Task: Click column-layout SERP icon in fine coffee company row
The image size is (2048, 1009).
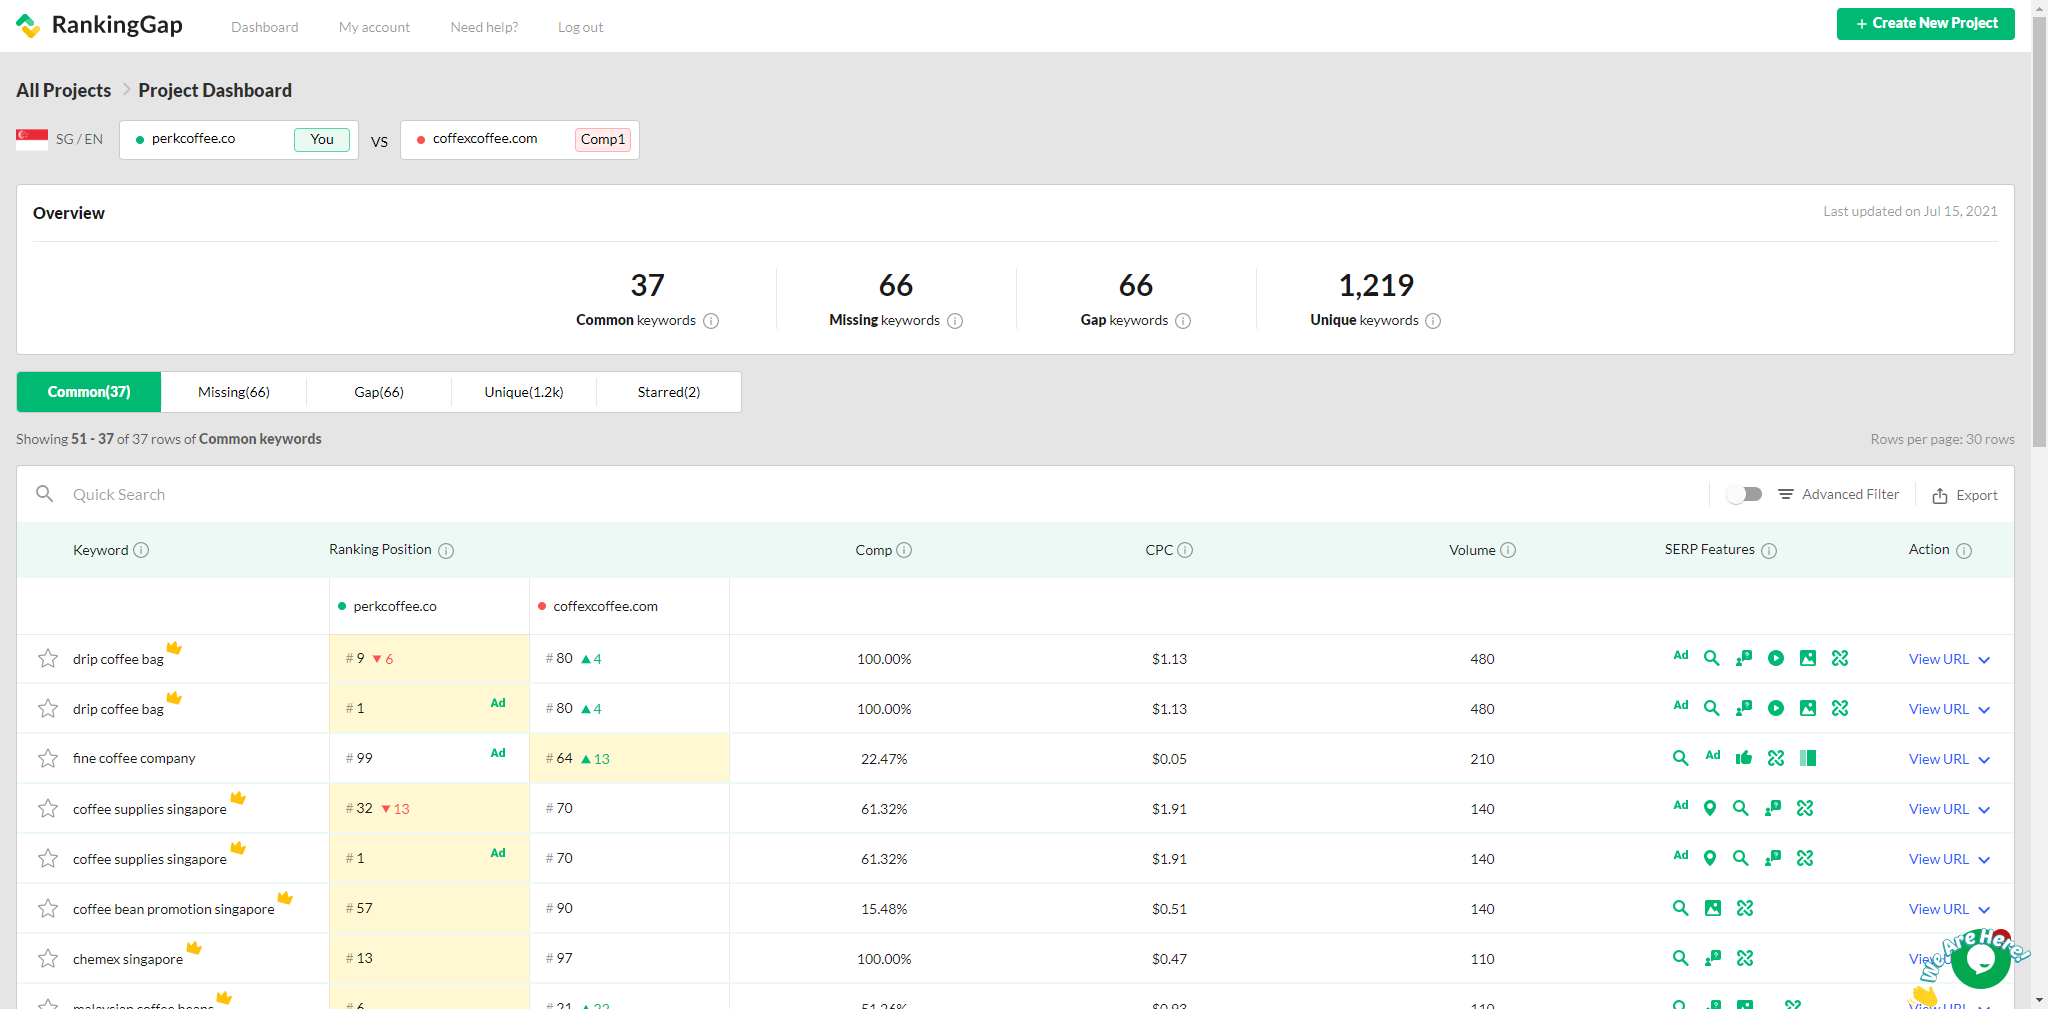Action: click(x=1808, y=758)
